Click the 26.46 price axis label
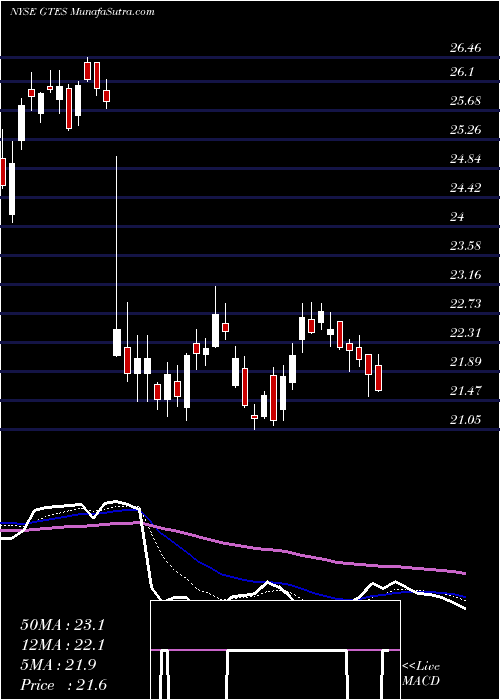 pyautogui.click(x=465, y=47)
